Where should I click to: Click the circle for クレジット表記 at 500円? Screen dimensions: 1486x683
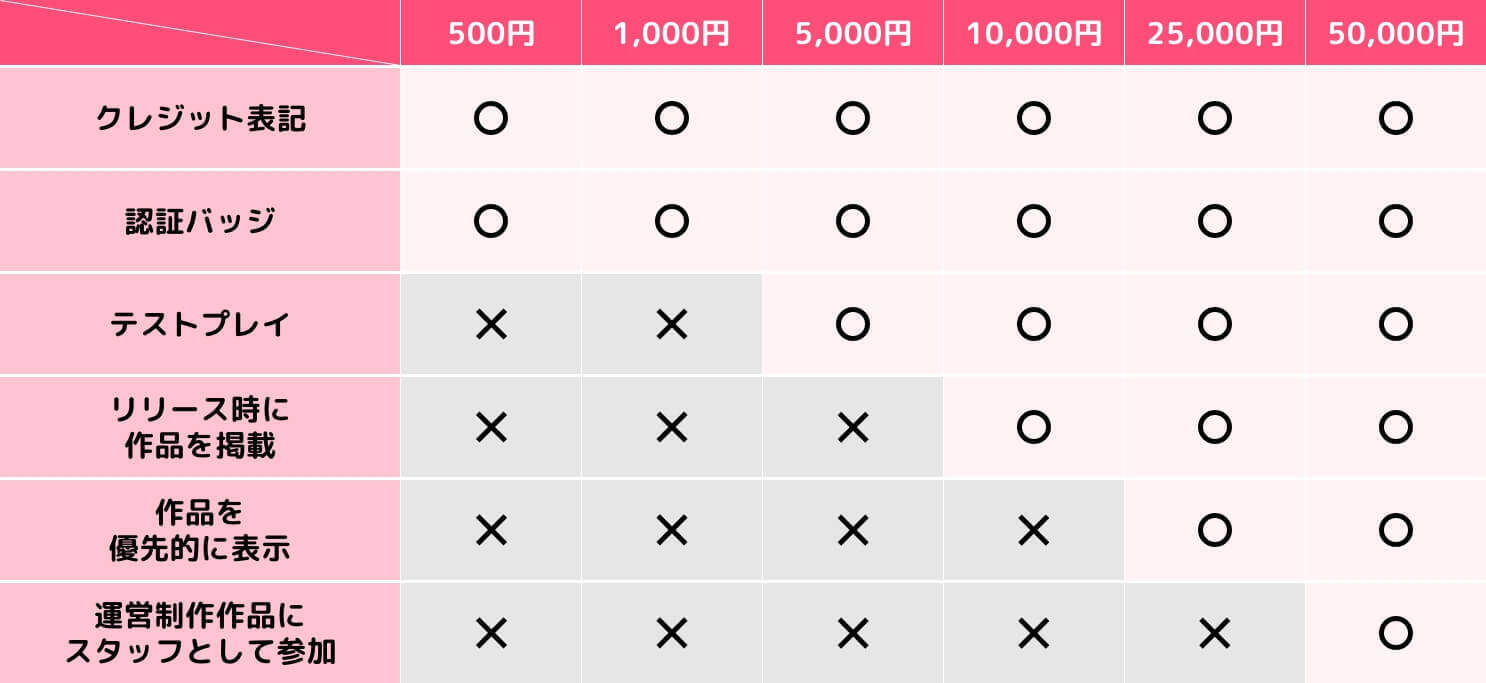click(490, 119)
